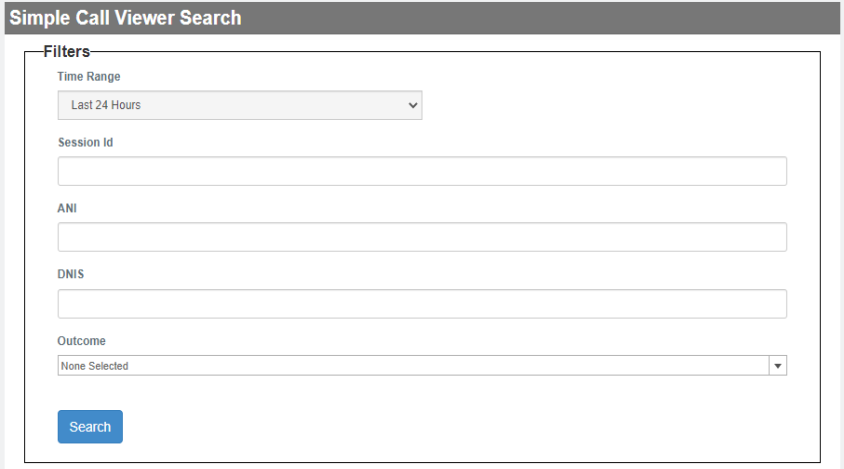Screen dimensions: 844x469
Task: Click the Outcome dropdown triangle arrow button
Action: pos(777,366)
